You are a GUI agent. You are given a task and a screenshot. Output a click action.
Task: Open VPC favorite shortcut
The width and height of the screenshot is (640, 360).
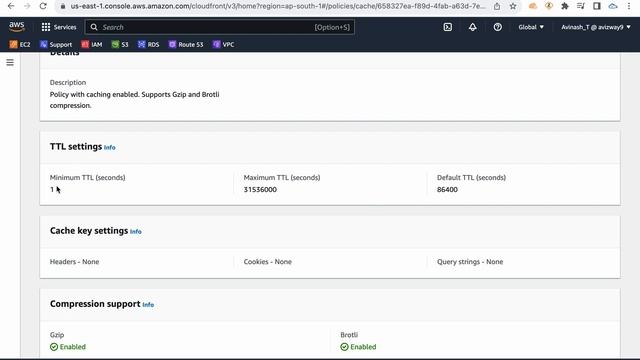click(224, 44)
